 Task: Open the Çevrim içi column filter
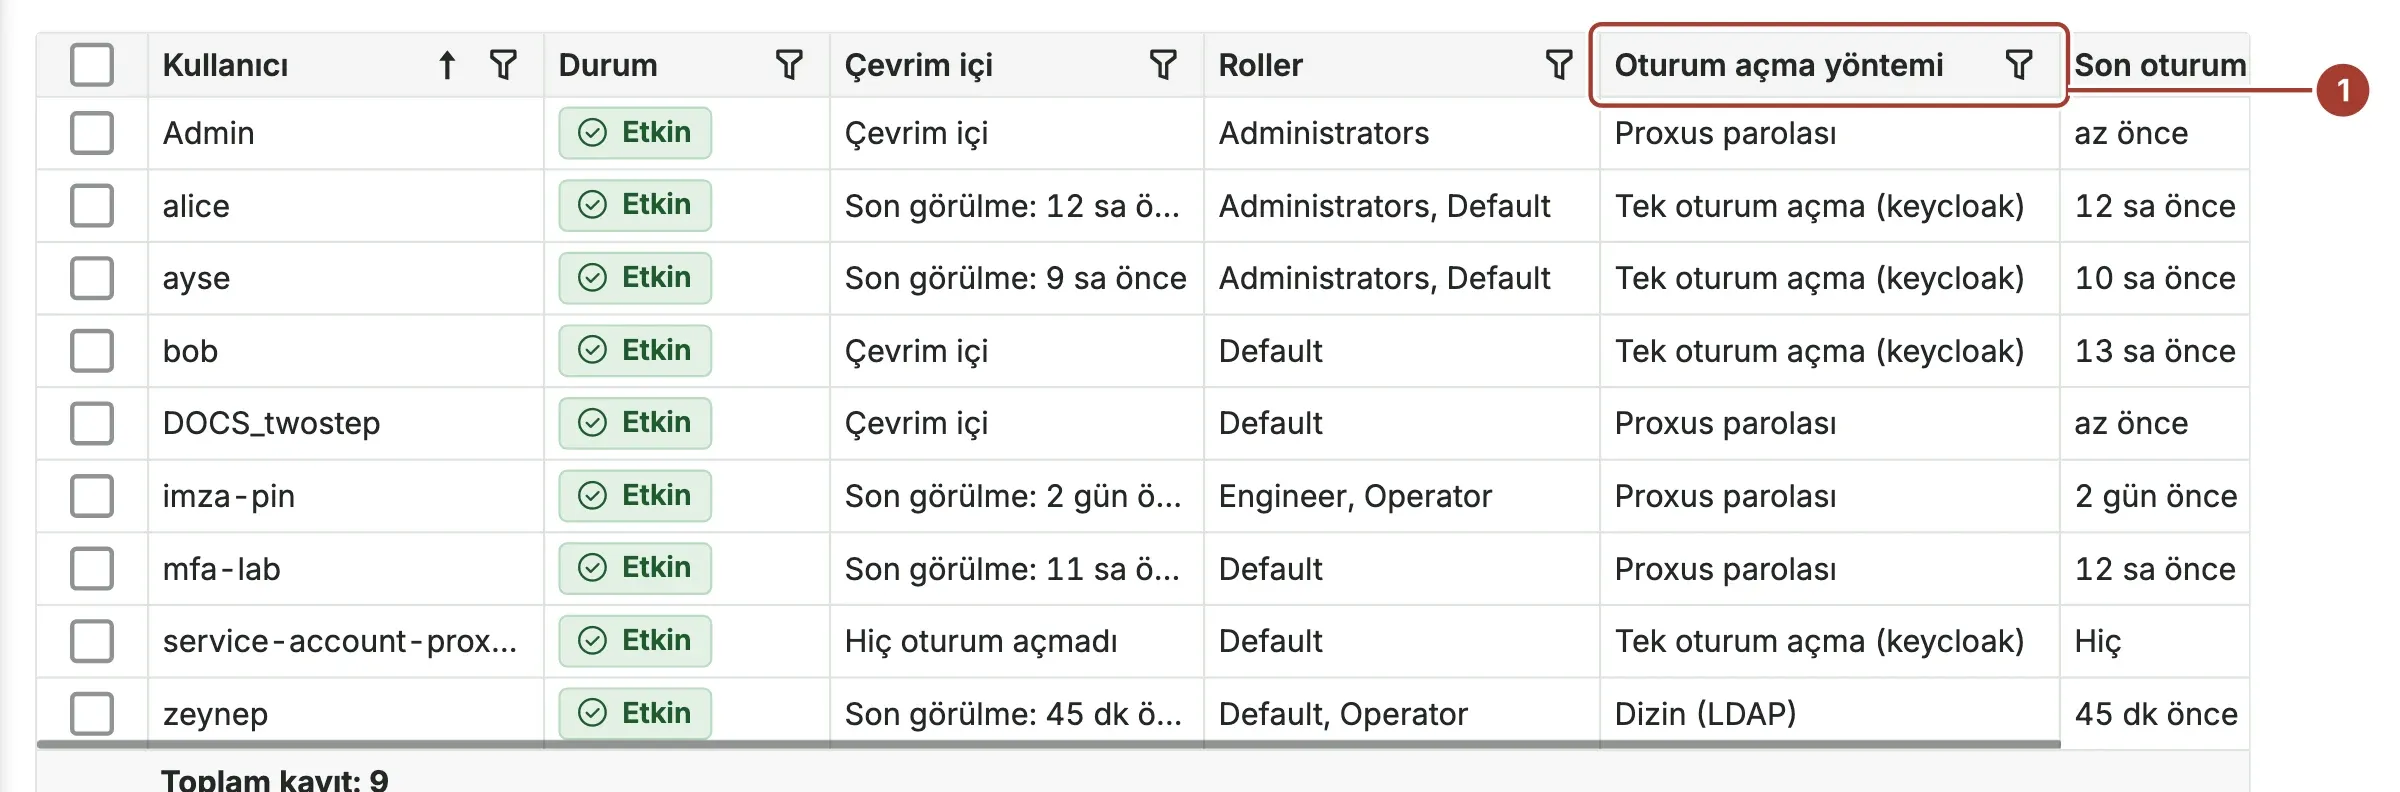point(1163,65)
